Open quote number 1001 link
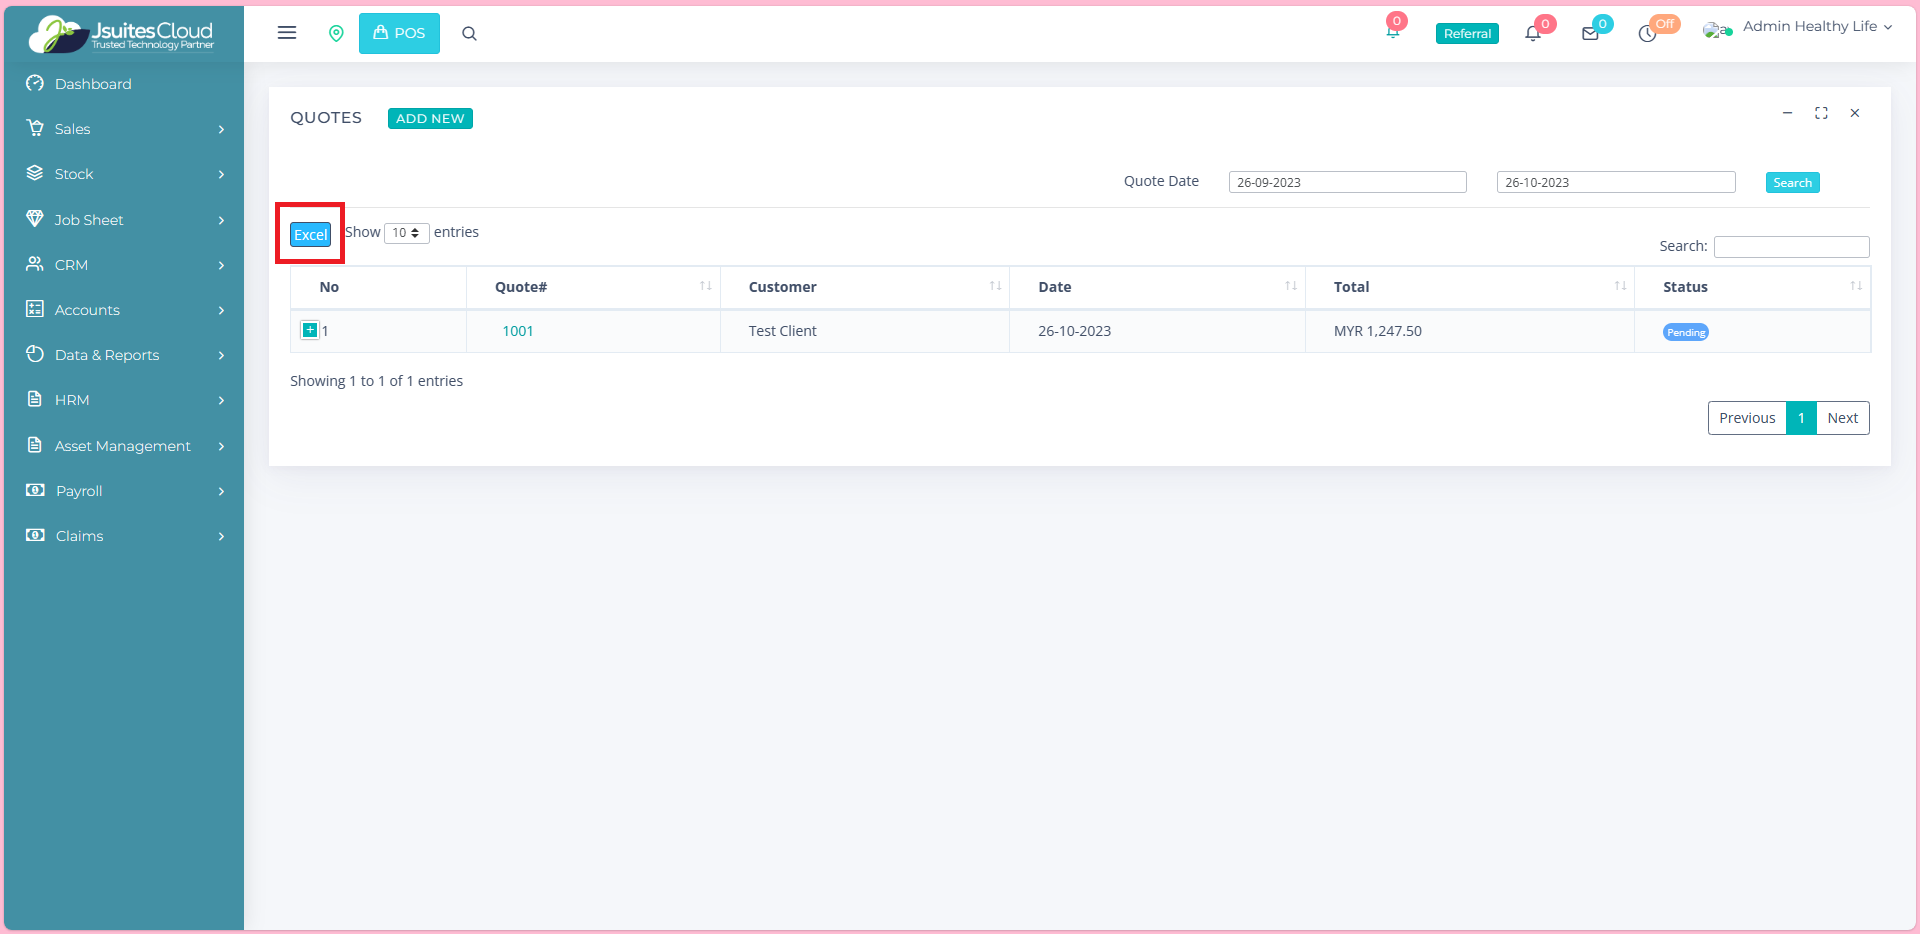This screenshot has width=1920, height=934. click(x=517, y=331)
